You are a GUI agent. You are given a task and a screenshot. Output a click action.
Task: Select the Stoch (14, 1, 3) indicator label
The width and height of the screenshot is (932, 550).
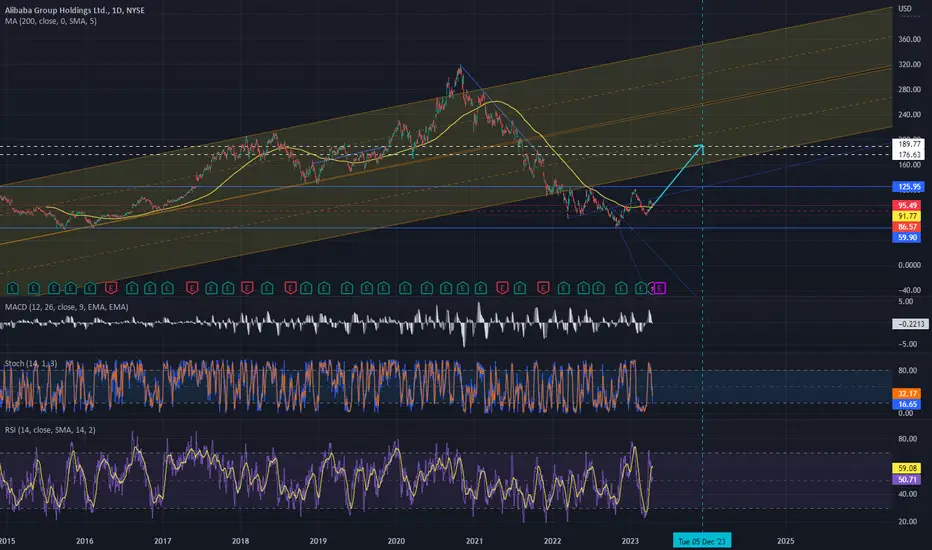tap(31, 363)
